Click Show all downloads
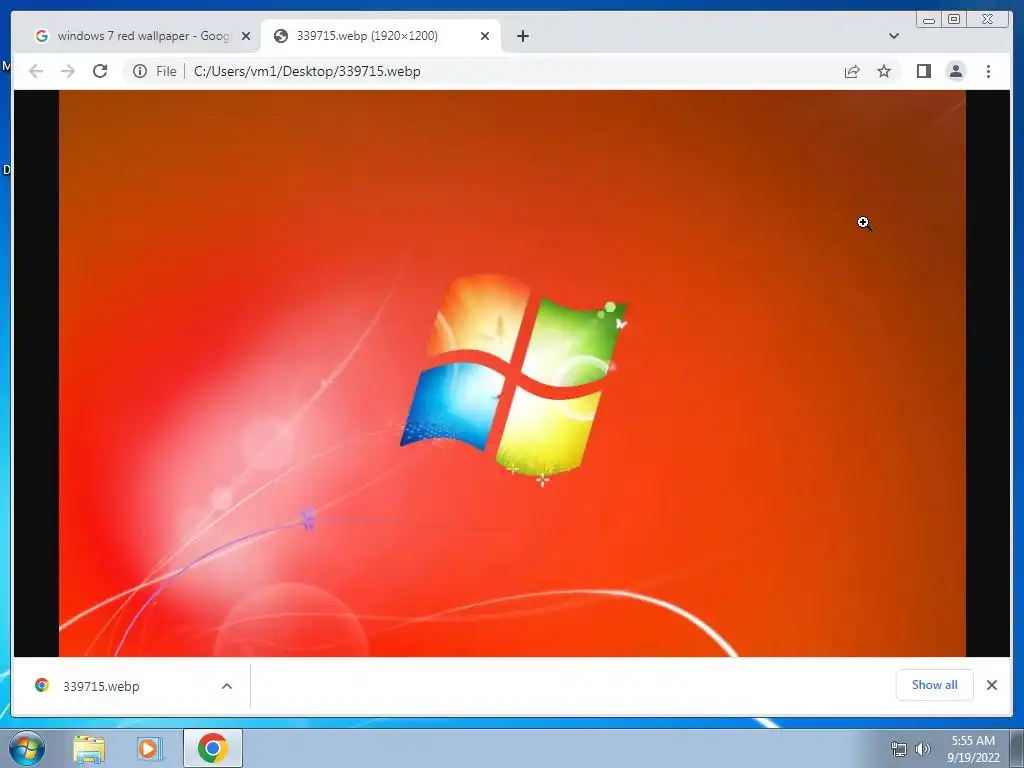This screenshot has height=768, width=1024. 935,685
